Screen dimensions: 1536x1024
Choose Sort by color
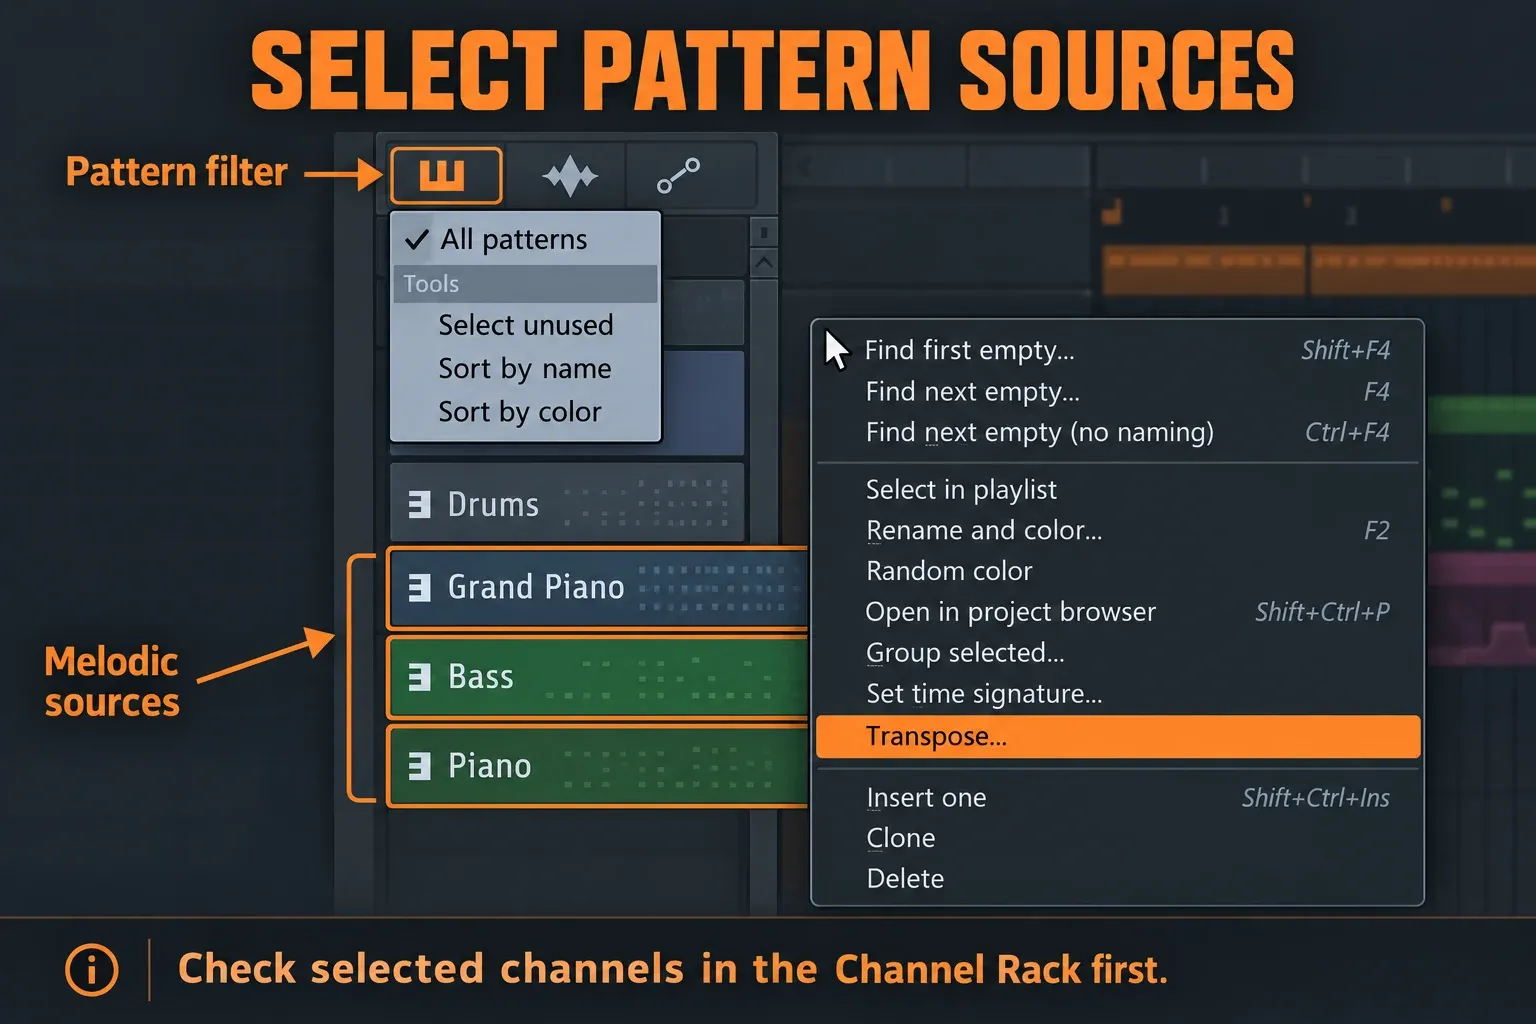(x=525, y=411)
